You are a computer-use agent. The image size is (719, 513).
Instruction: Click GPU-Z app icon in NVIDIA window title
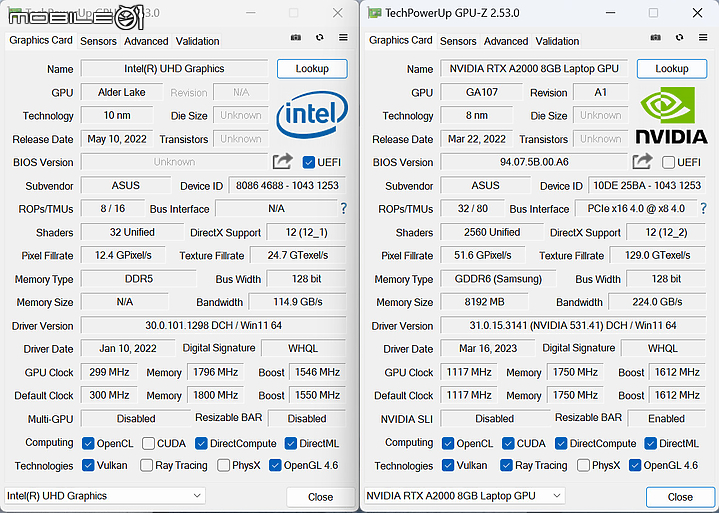[375, 13]
